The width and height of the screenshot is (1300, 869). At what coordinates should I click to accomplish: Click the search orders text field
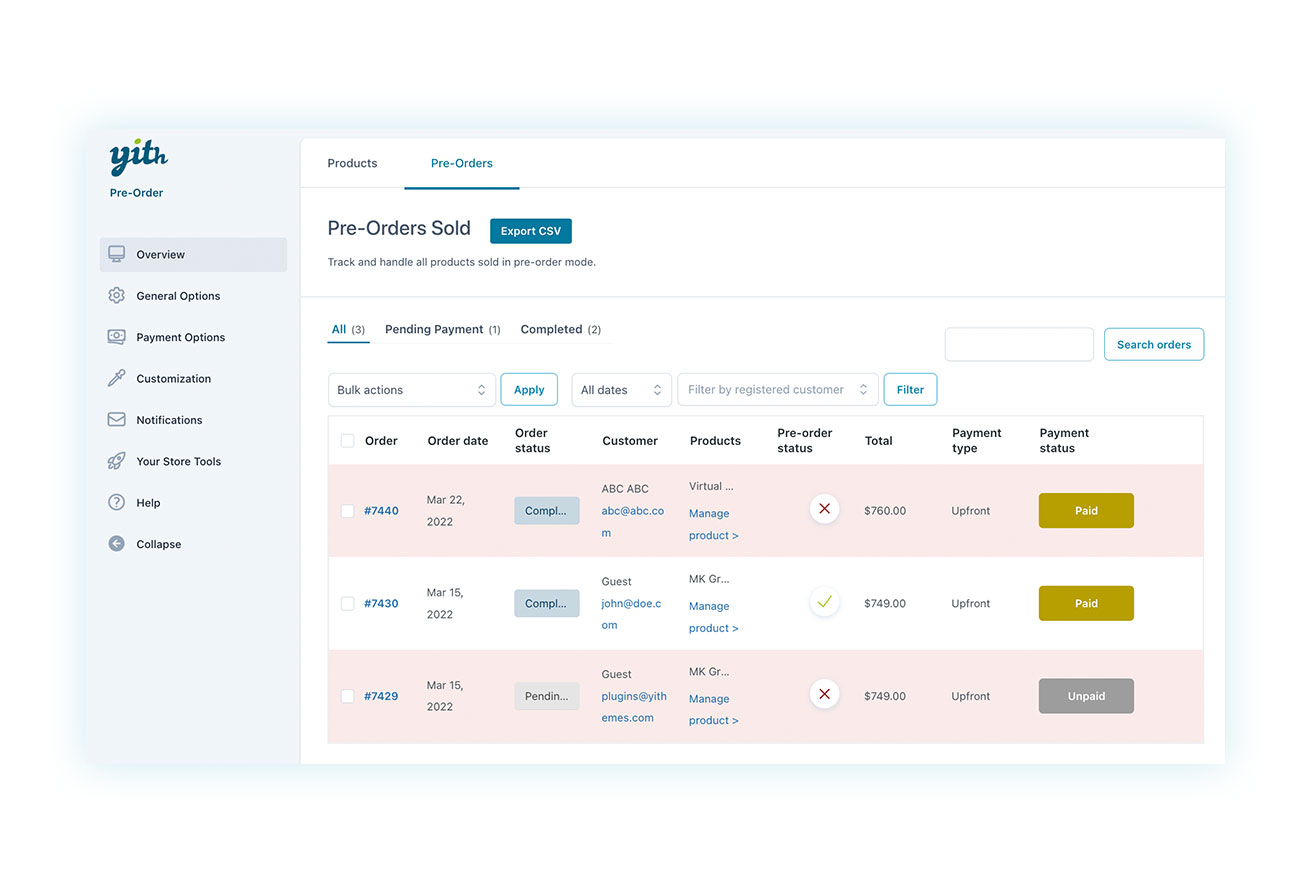pos(1018,344)
